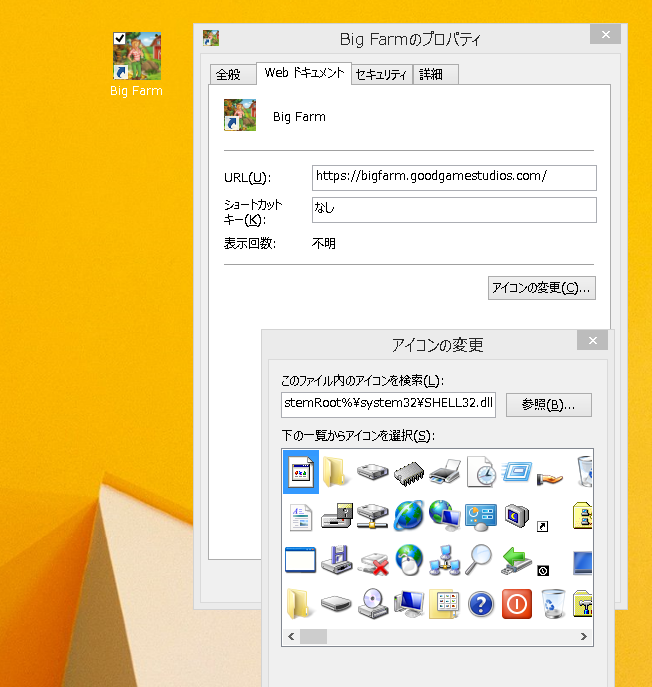
Task: Open the セキュリティ tab
Action: pos(382,74)
